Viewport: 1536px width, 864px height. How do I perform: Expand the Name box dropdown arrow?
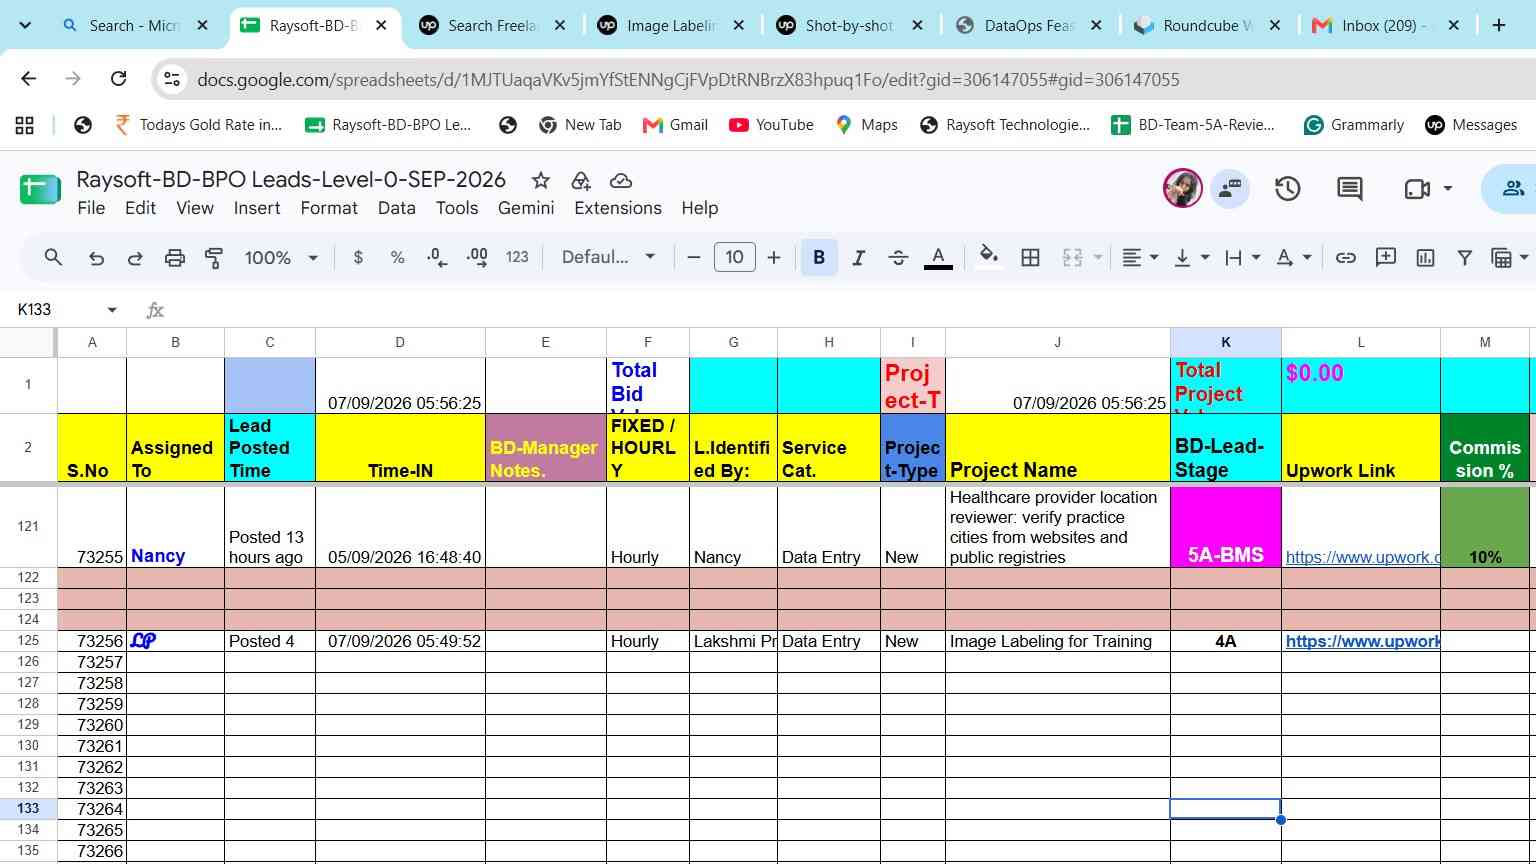[x=112, y=310]
